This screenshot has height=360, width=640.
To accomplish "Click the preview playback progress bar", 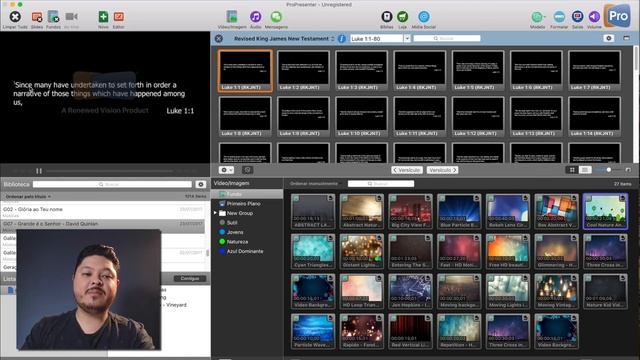I will pos(110,171).
